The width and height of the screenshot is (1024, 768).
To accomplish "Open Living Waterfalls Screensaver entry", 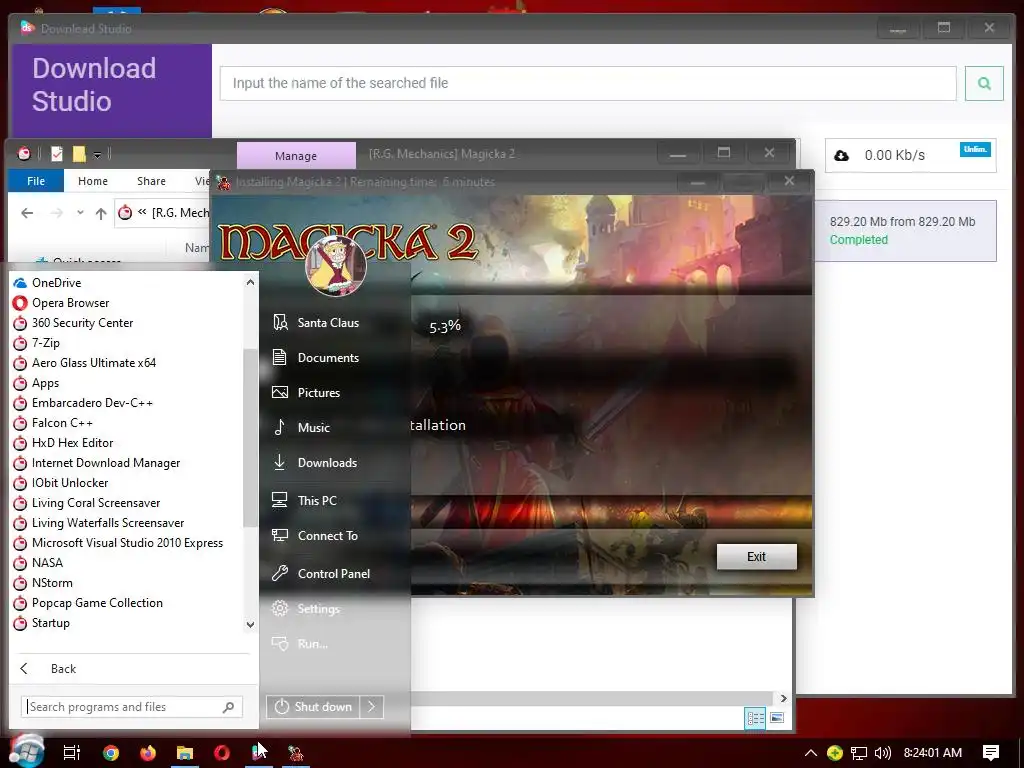I will [x=98, y=523].
